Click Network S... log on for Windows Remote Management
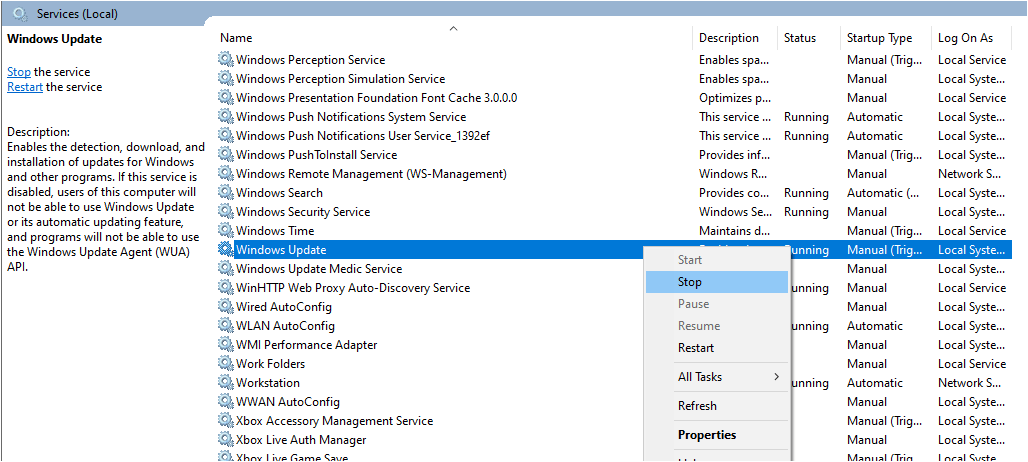 pyautogui.click(x=970, y=174)
